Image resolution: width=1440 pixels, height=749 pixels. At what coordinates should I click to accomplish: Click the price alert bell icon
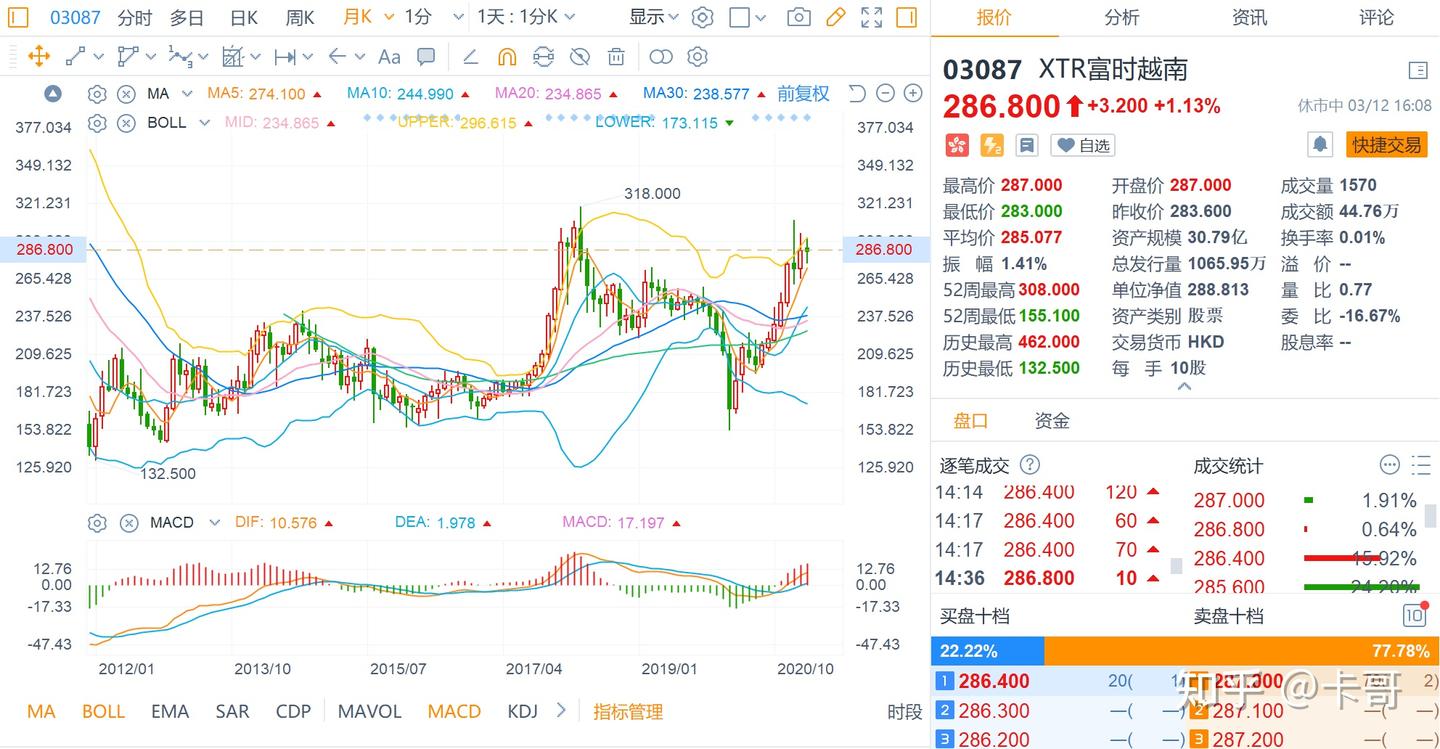click(x=1320, y=145)
